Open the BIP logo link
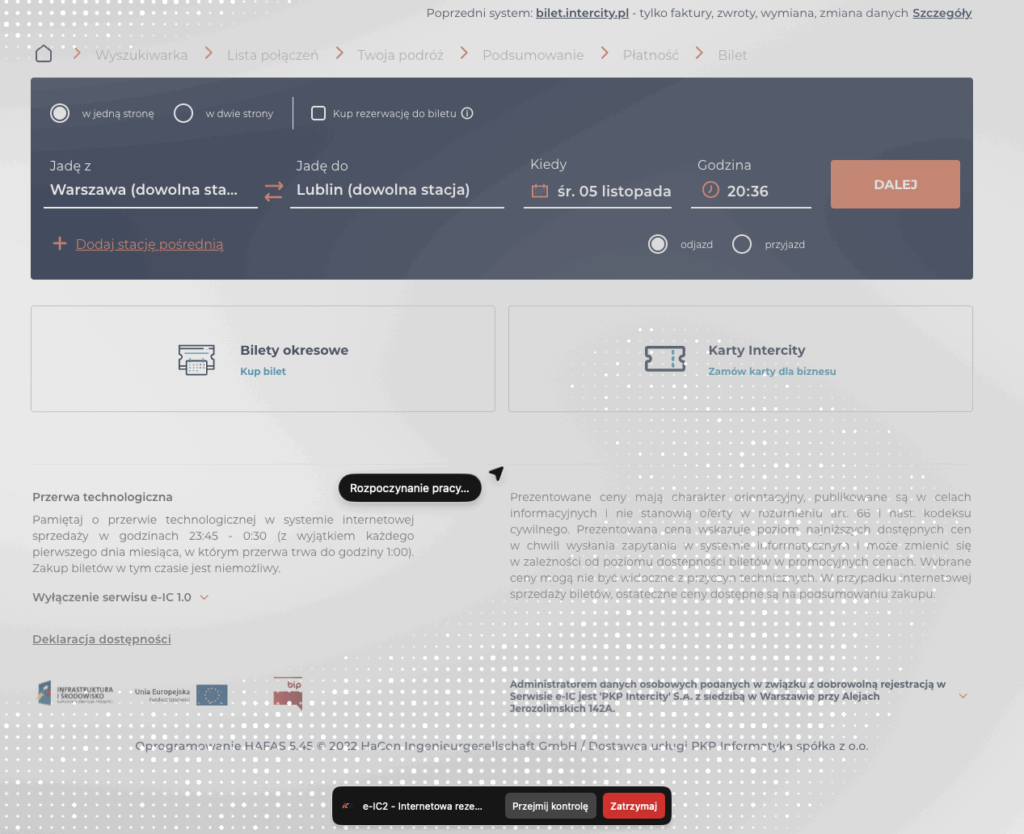The image size is (1024, 834). coord(288,693)
